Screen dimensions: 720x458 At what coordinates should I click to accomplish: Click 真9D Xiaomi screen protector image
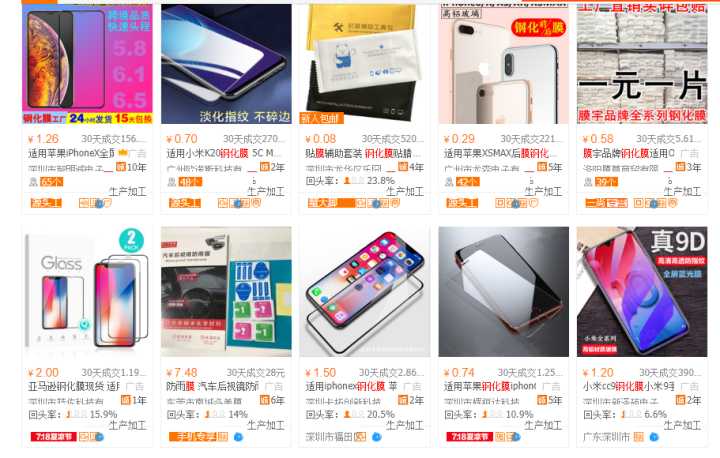(642, 292)
